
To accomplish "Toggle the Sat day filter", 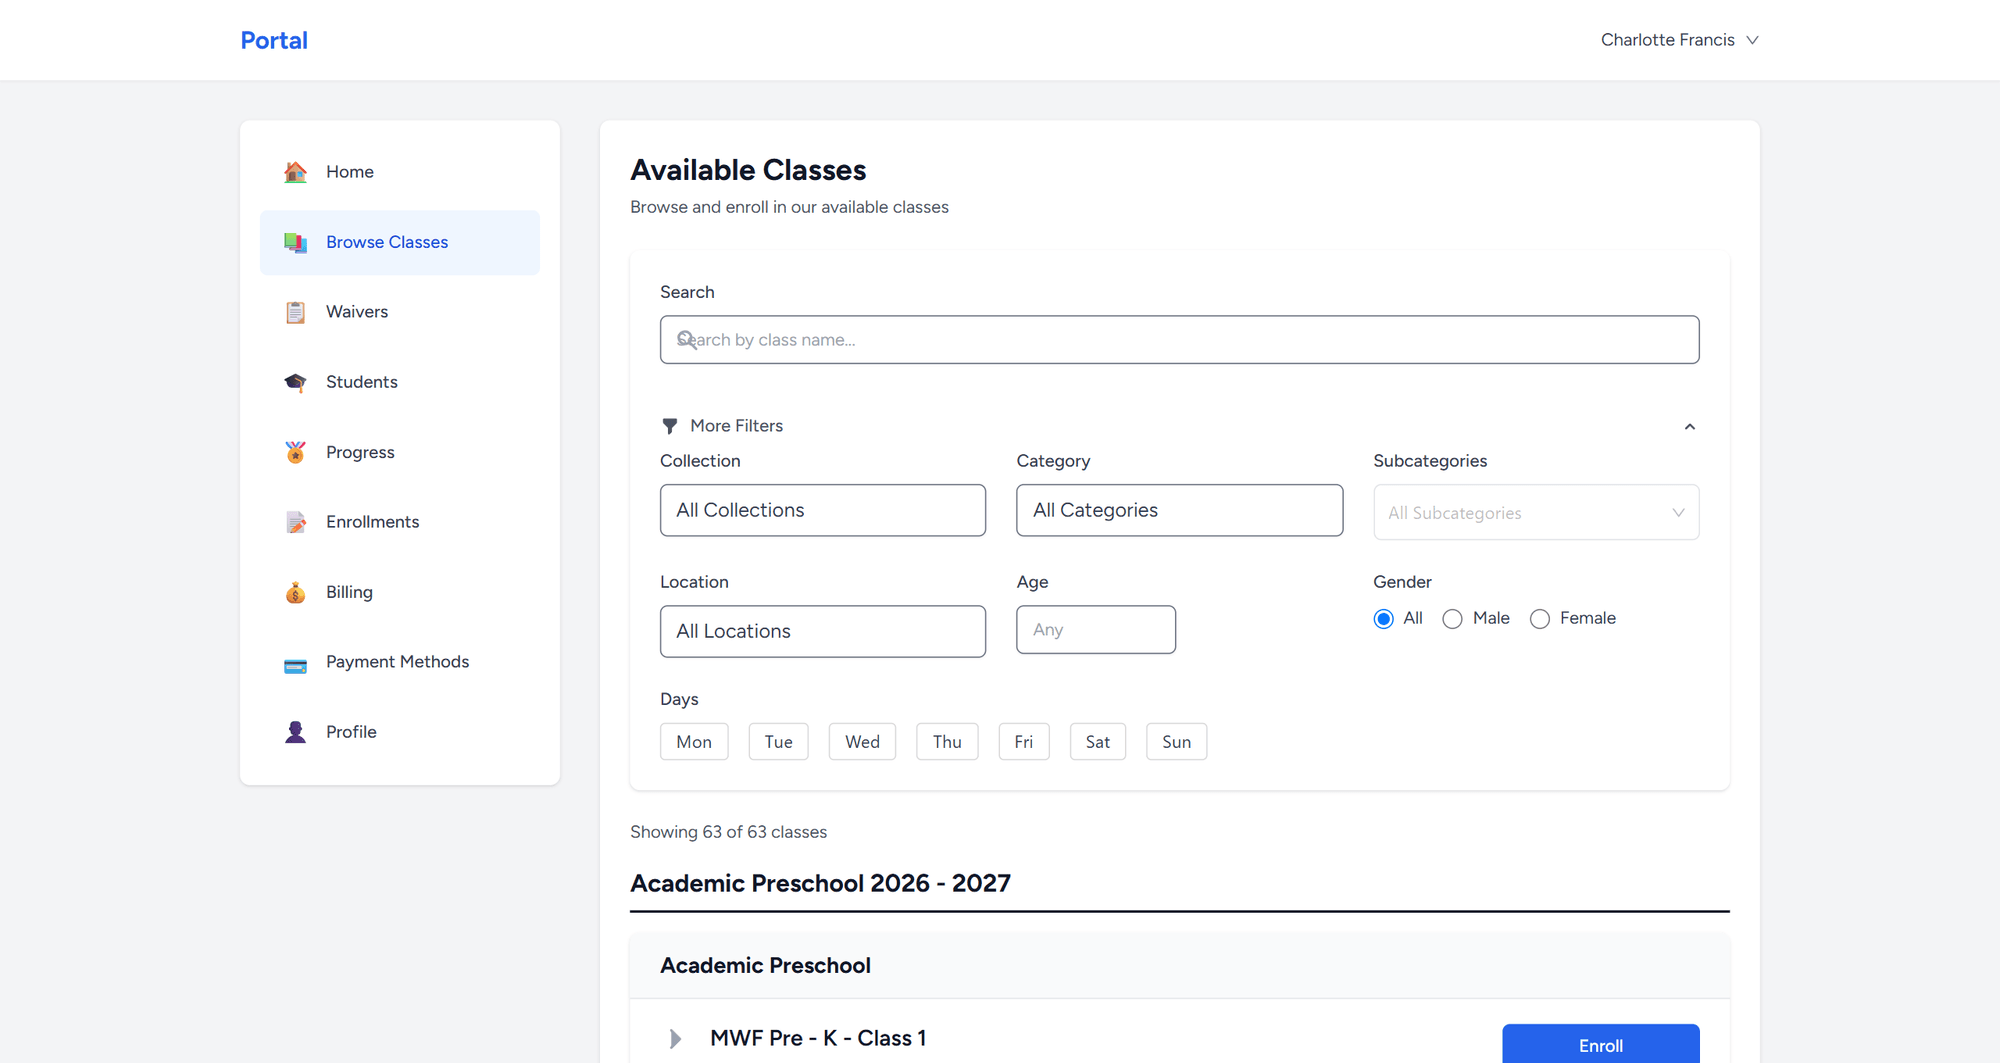I will point(1098,742).
